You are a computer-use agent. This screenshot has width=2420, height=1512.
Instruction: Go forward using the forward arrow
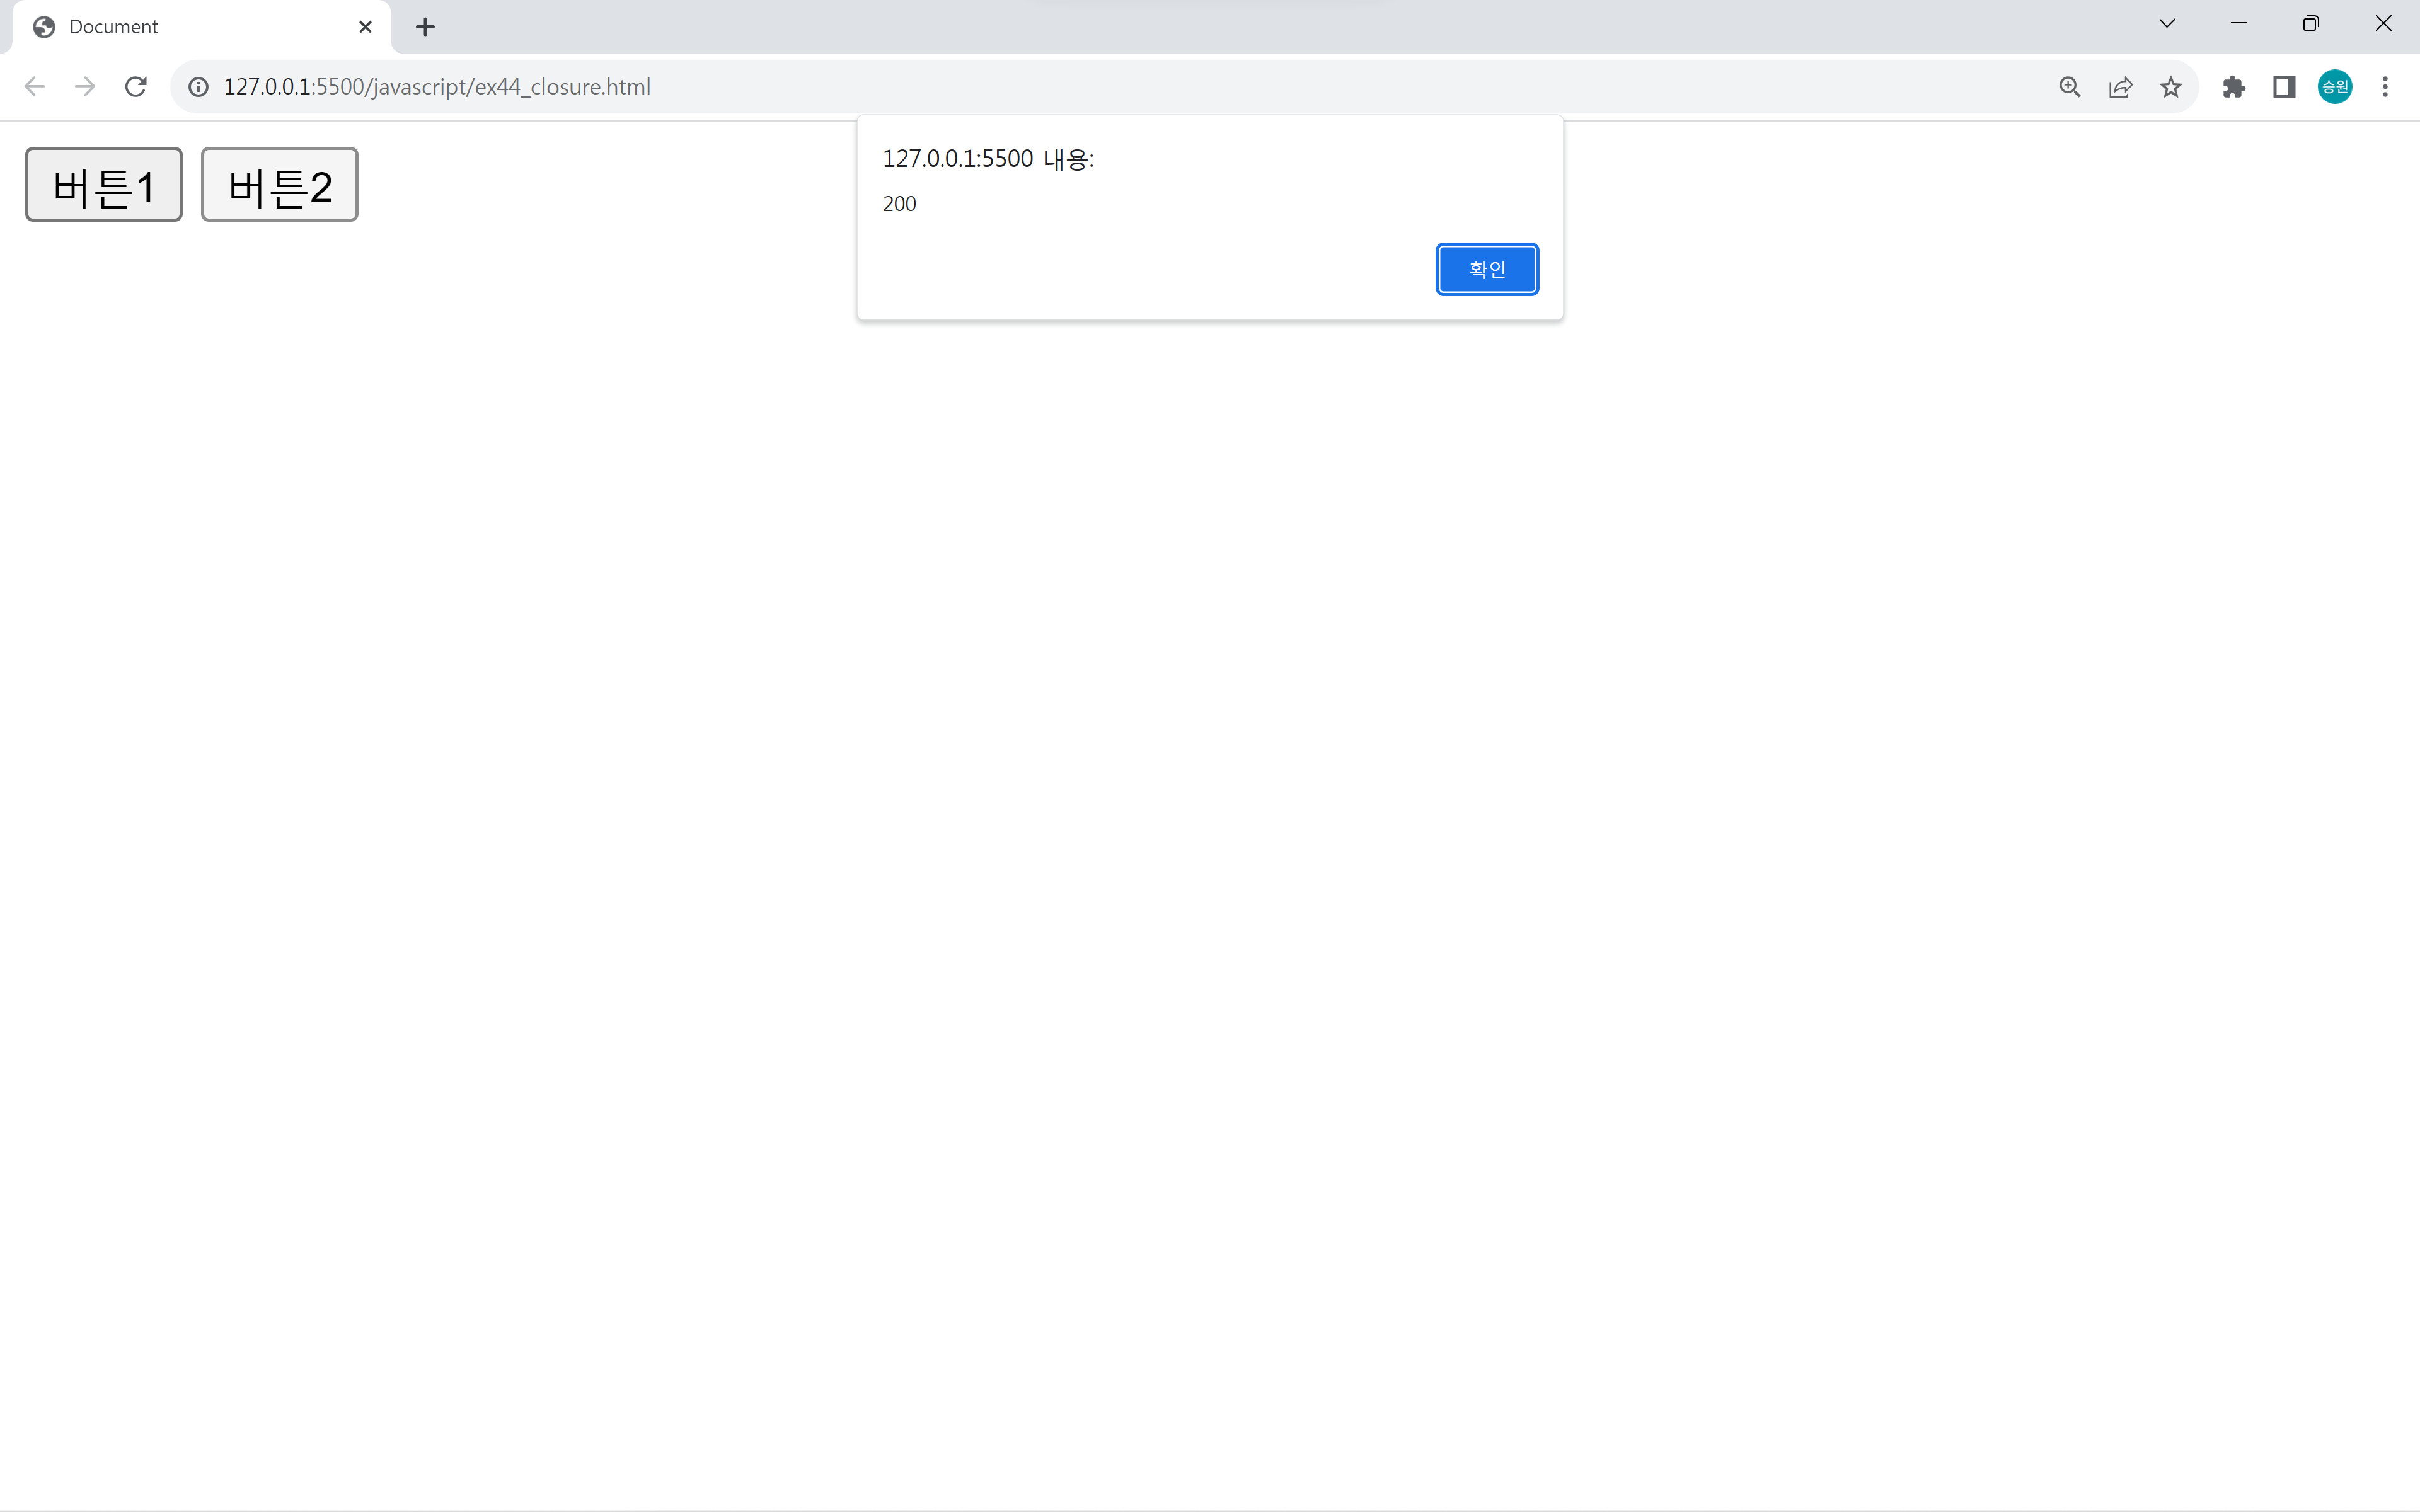[x=85, y=87]
